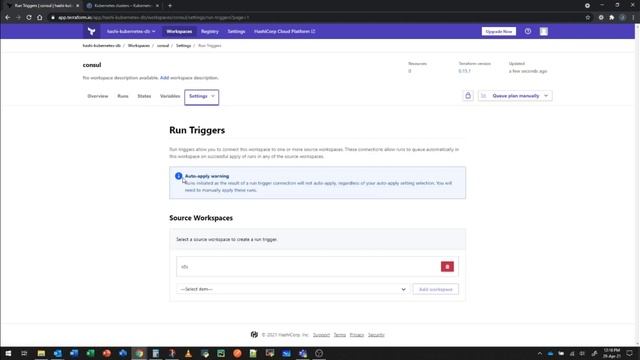Go back with browser back arrow
This screenshot has width=640, height=360.
pyautogui.click(x=8, y=18)
